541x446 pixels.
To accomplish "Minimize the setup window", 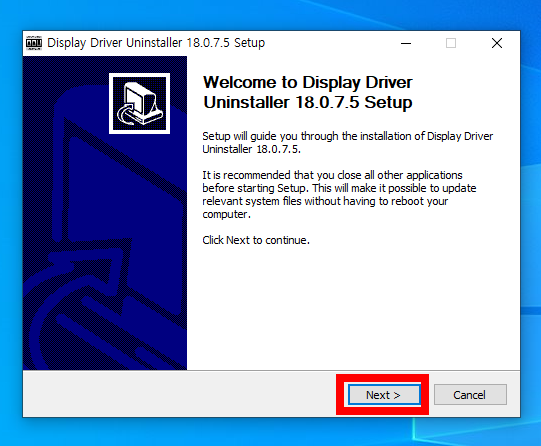I will click(x=406, y=43).
